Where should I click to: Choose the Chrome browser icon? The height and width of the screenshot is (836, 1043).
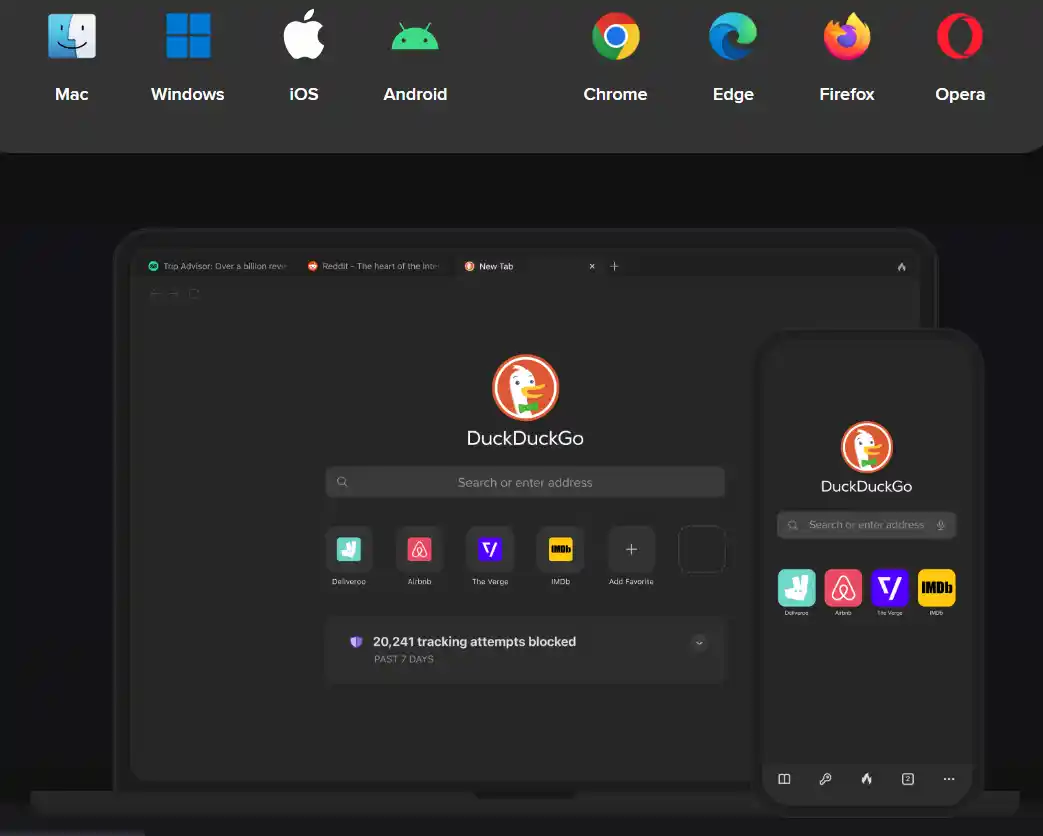tap(616, 36)
